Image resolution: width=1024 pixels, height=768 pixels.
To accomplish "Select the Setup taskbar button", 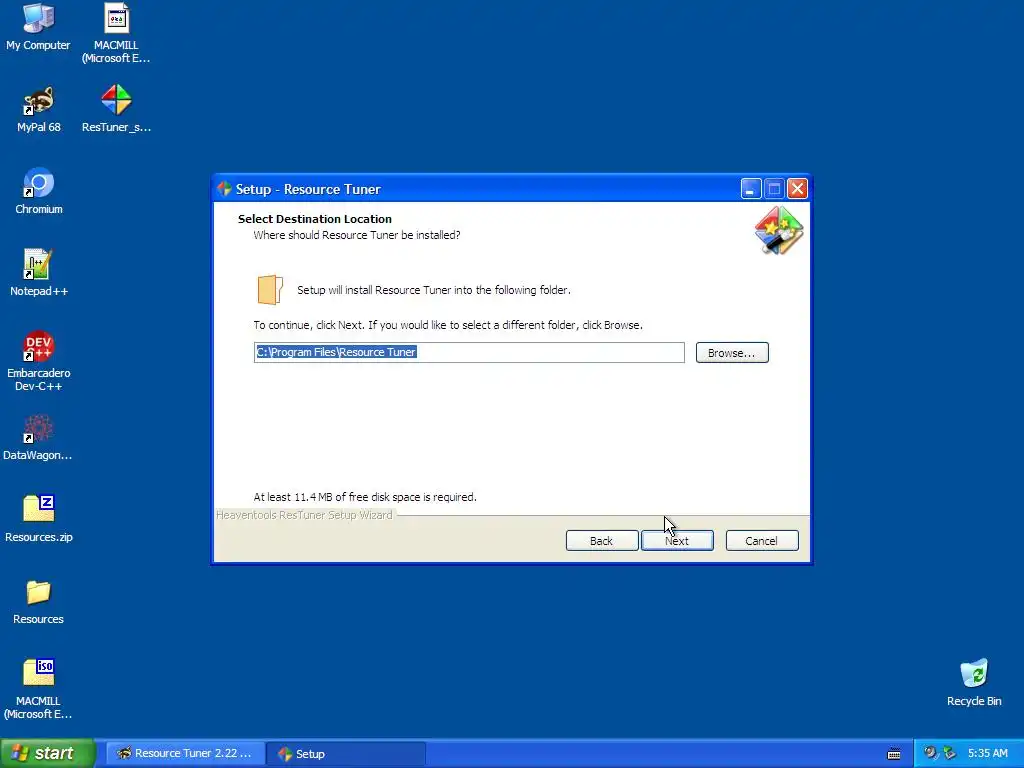I will click(346, 753).
